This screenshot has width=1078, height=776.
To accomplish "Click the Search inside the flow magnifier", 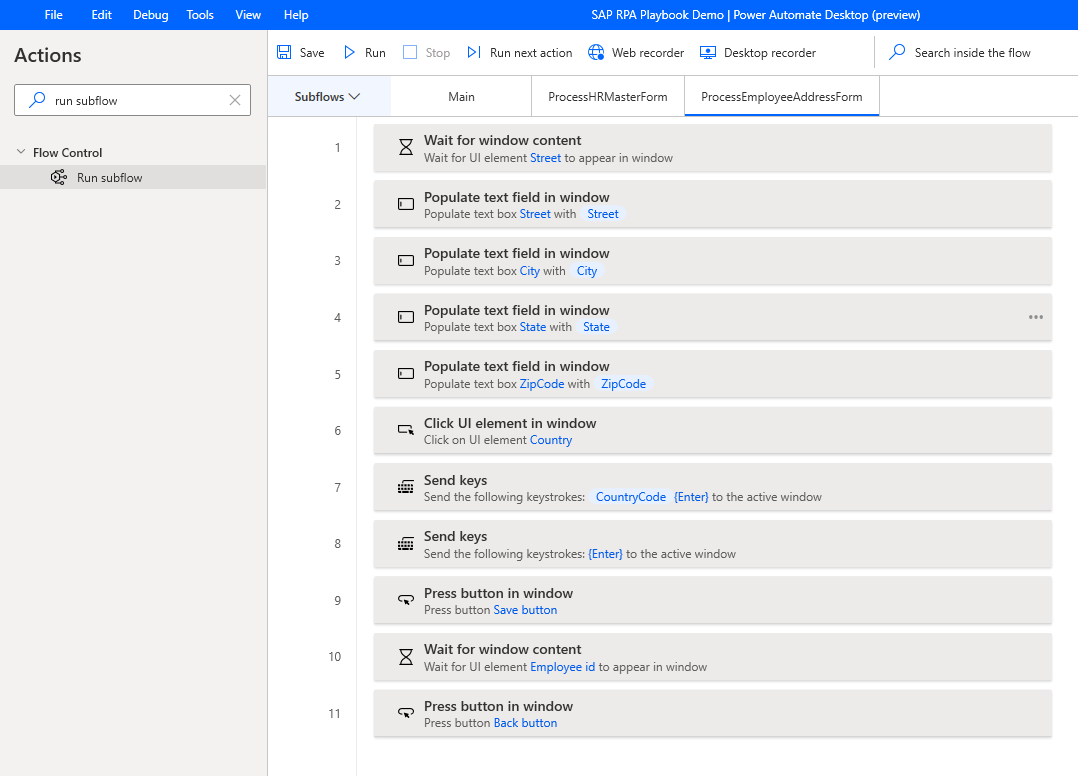I will coord(897,52).
